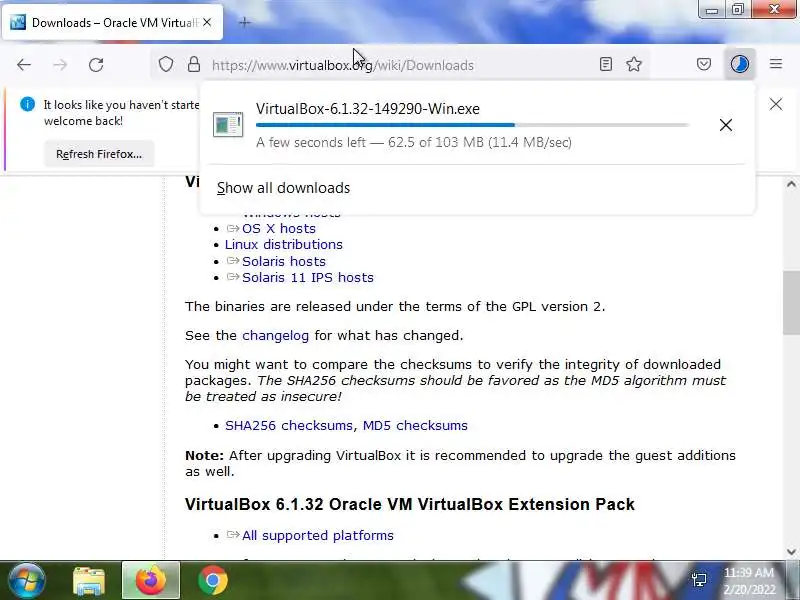Click the Firefox taskbar icon
Image resolution: width=800 pixels, height=600 pixels.
(x=151, y=580)
